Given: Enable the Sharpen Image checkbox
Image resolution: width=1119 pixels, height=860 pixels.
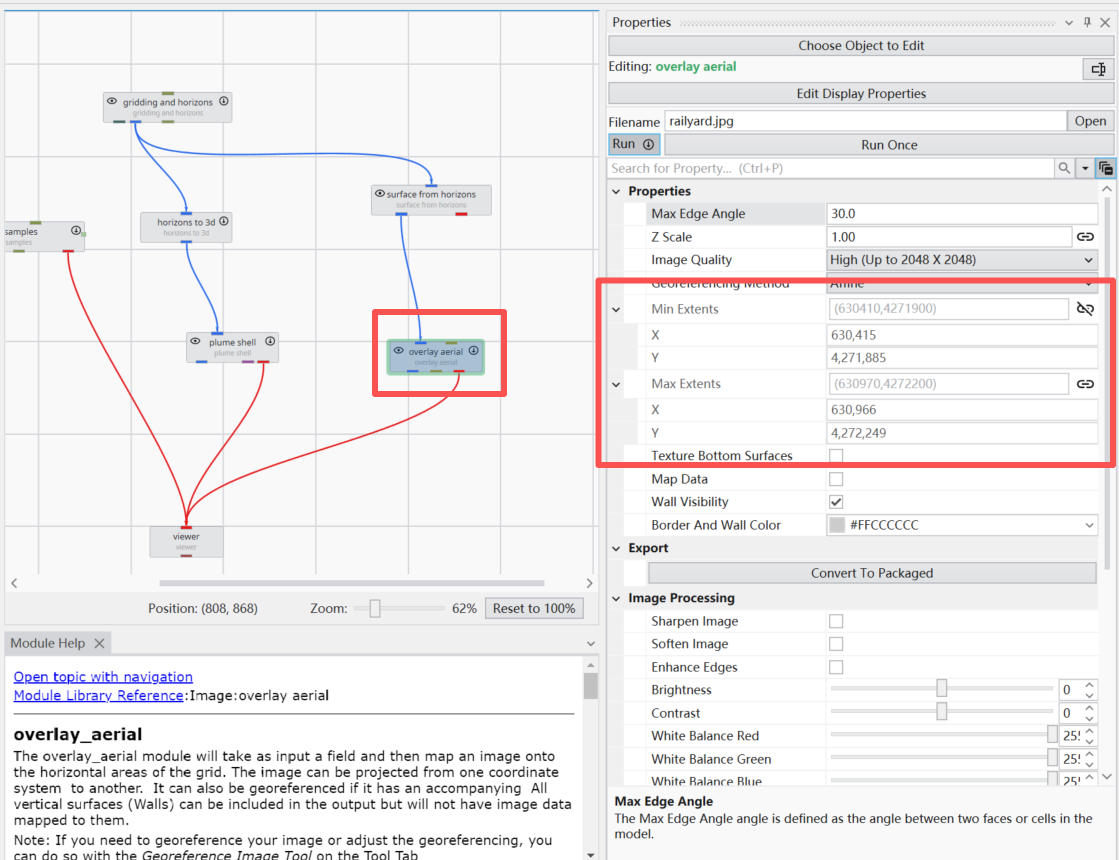Looking at the screenshot, I should coord(836,621).
